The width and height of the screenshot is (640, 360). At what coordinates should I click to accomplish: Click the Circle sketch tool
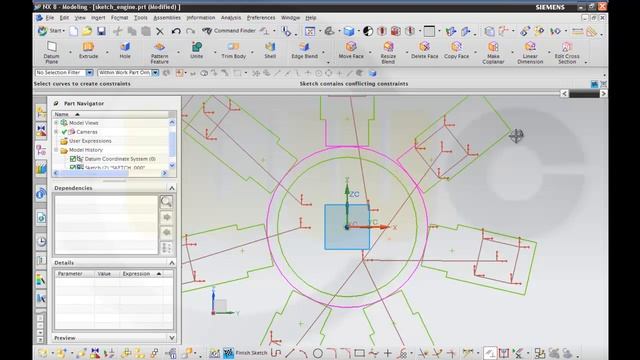318,353
